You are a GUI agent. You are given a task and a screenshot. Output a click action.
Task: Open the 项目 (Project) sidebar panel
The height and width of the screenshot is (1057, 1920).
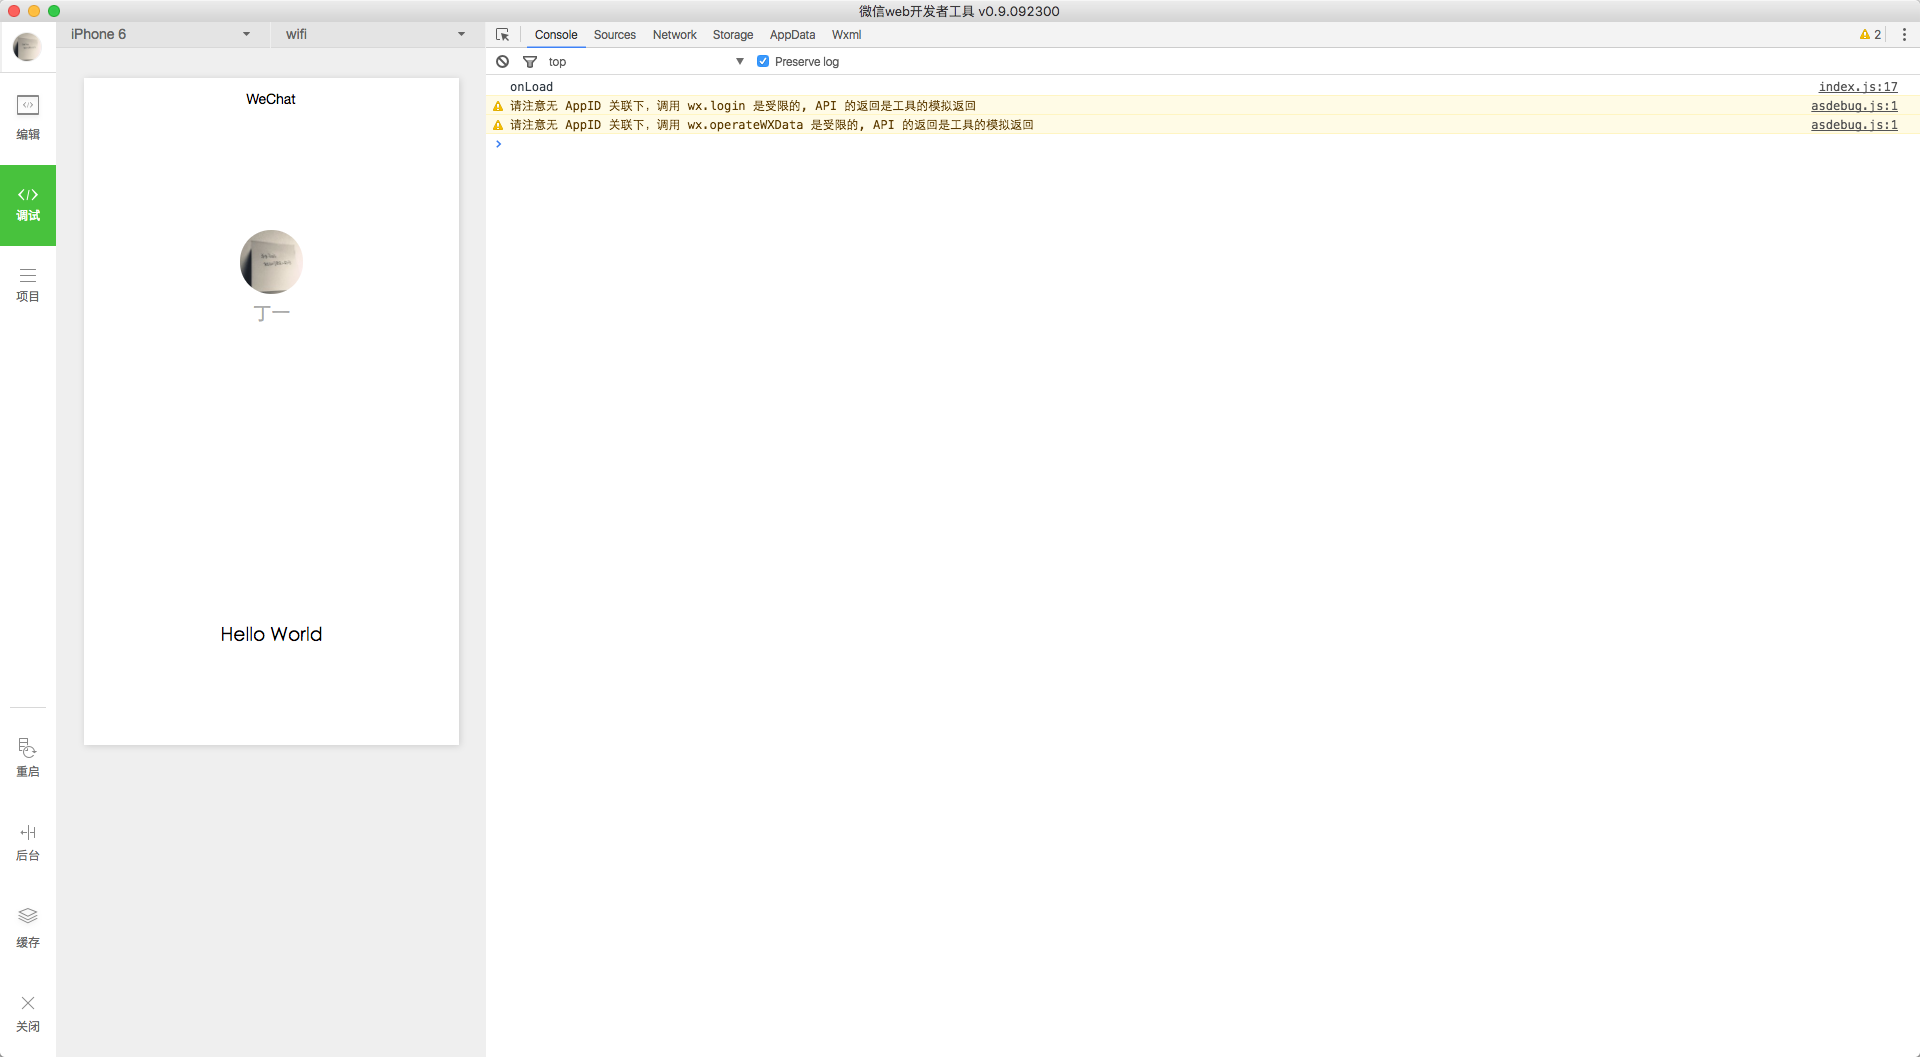pyautogui.click(x=28, y=284)
